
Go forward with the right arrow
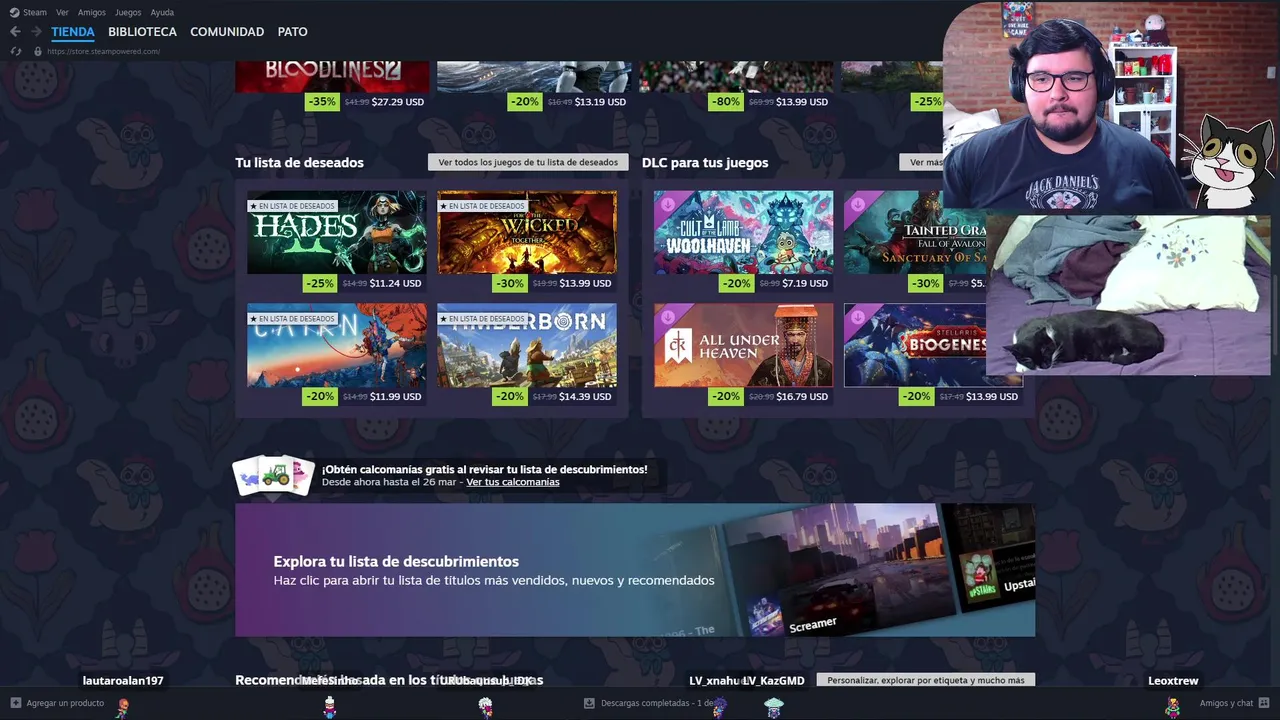click(x=36, y=32)
